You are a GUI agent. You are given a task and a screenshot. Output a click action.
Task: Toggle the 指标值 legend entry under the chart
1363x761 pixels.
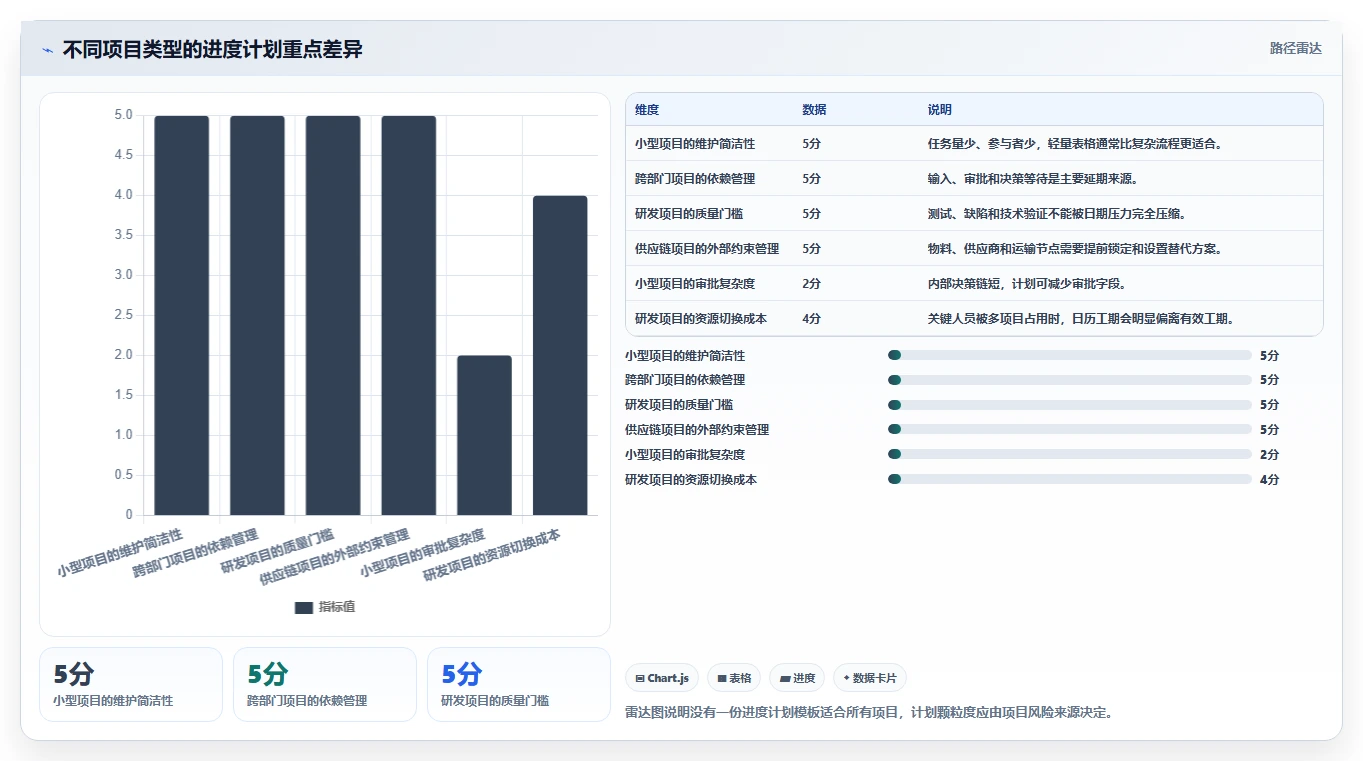click(x=325, y=607)
